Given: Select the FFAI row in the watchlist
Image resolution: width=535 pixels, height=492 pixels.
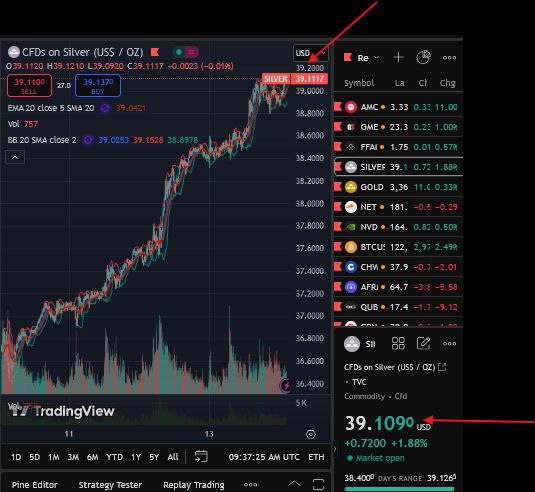Looking at the screenshot, I should [x=398, y=147].
